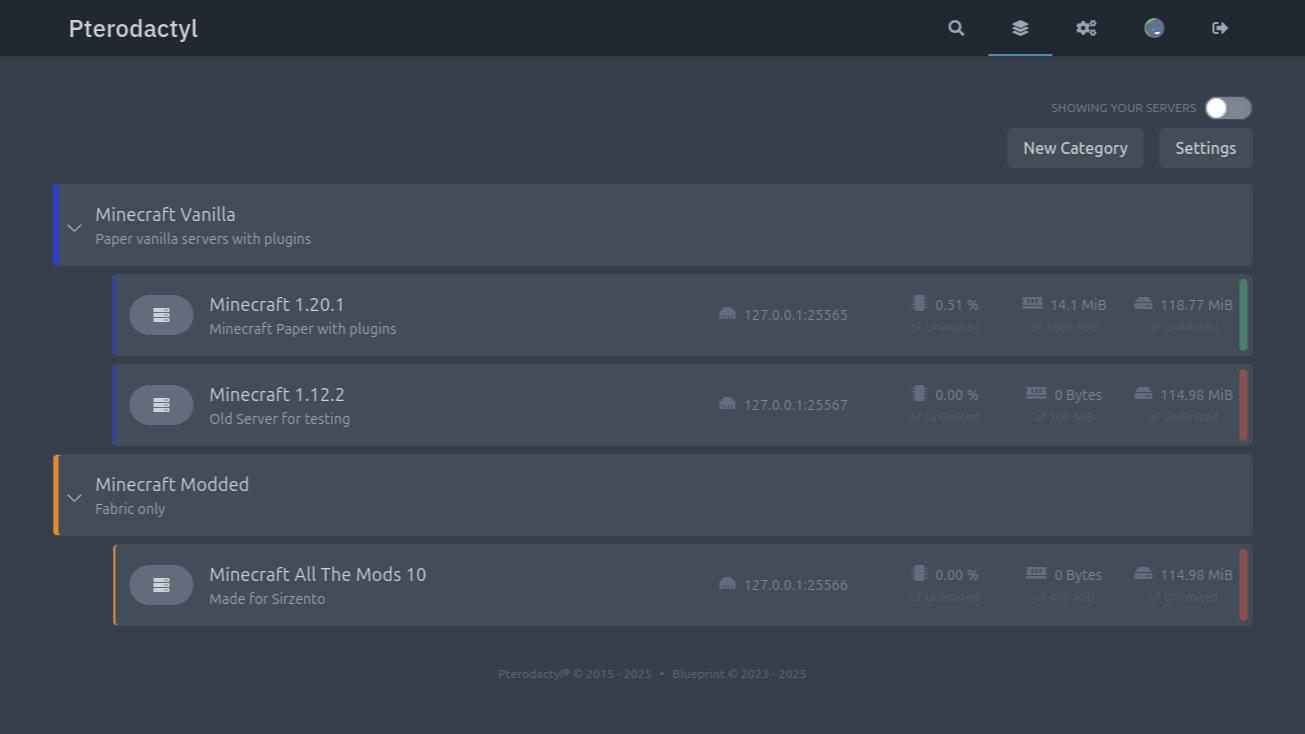Open the Minecraft 1.20.1 server name
Screen dimensions: 1305x734
pyautogui.click(x=277, y=305)
